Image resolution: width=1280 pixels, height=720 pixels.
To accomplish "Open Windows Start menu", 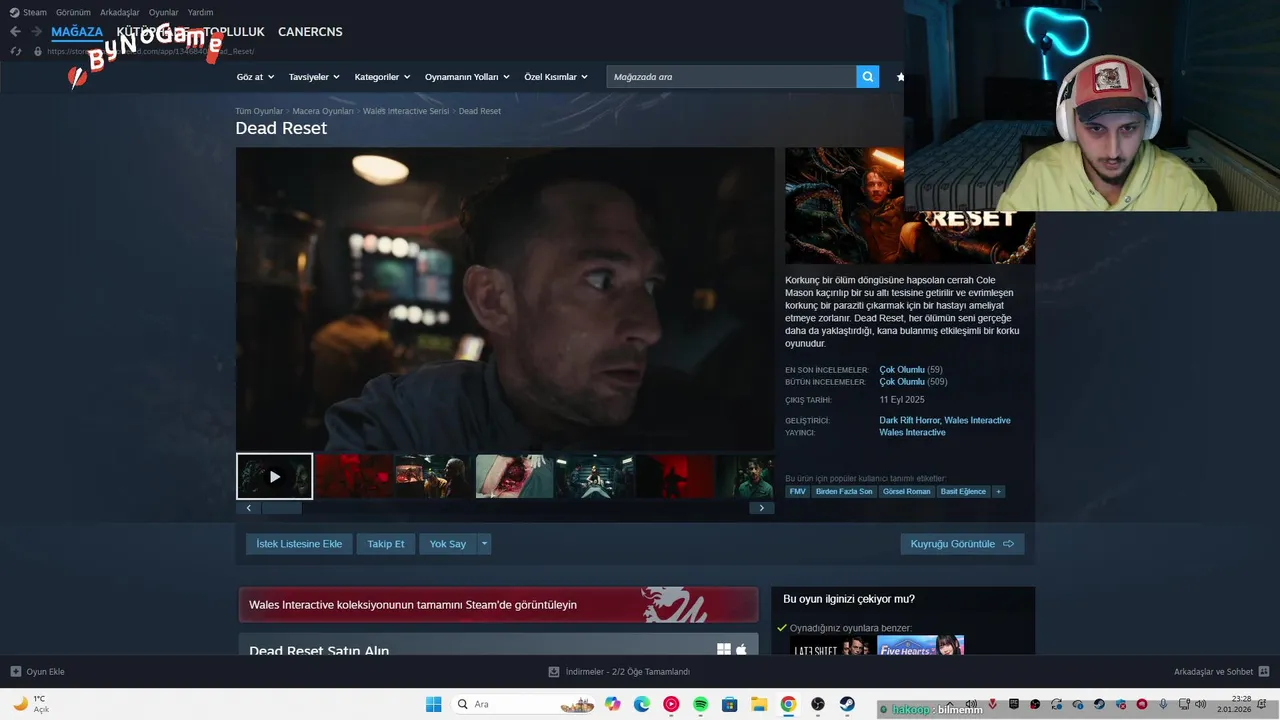I will tap(434, 704).
